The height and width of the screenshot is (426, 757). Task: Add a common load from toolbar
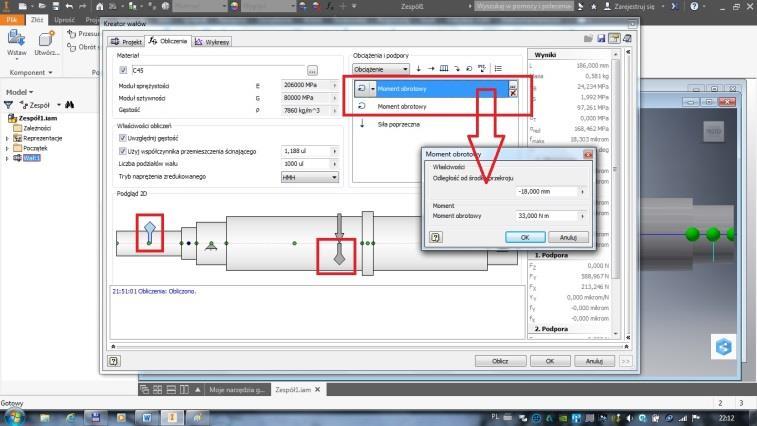[x=482, y=69]
